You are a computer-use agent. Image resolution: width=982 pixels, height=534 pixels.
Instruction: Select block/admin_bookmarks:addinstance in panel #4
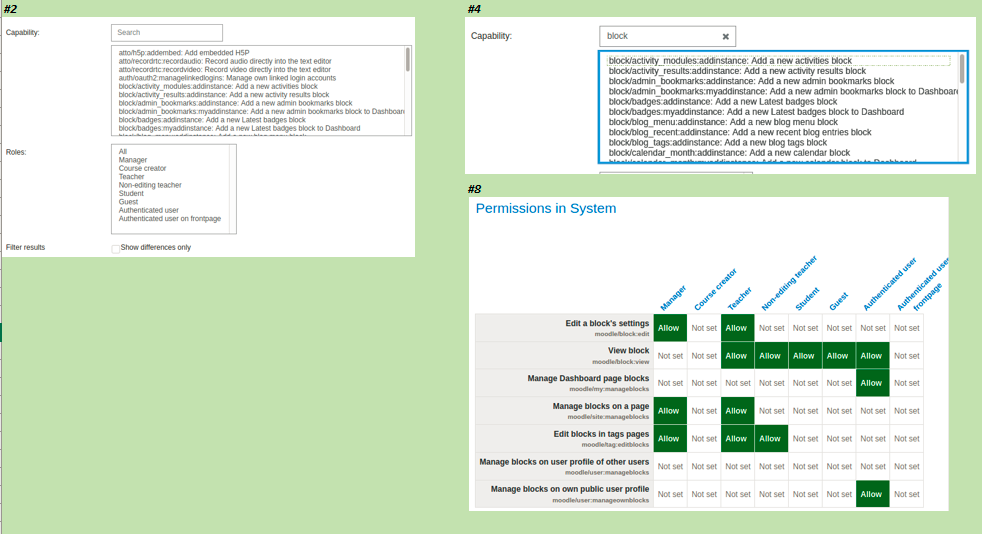(752, 81)
